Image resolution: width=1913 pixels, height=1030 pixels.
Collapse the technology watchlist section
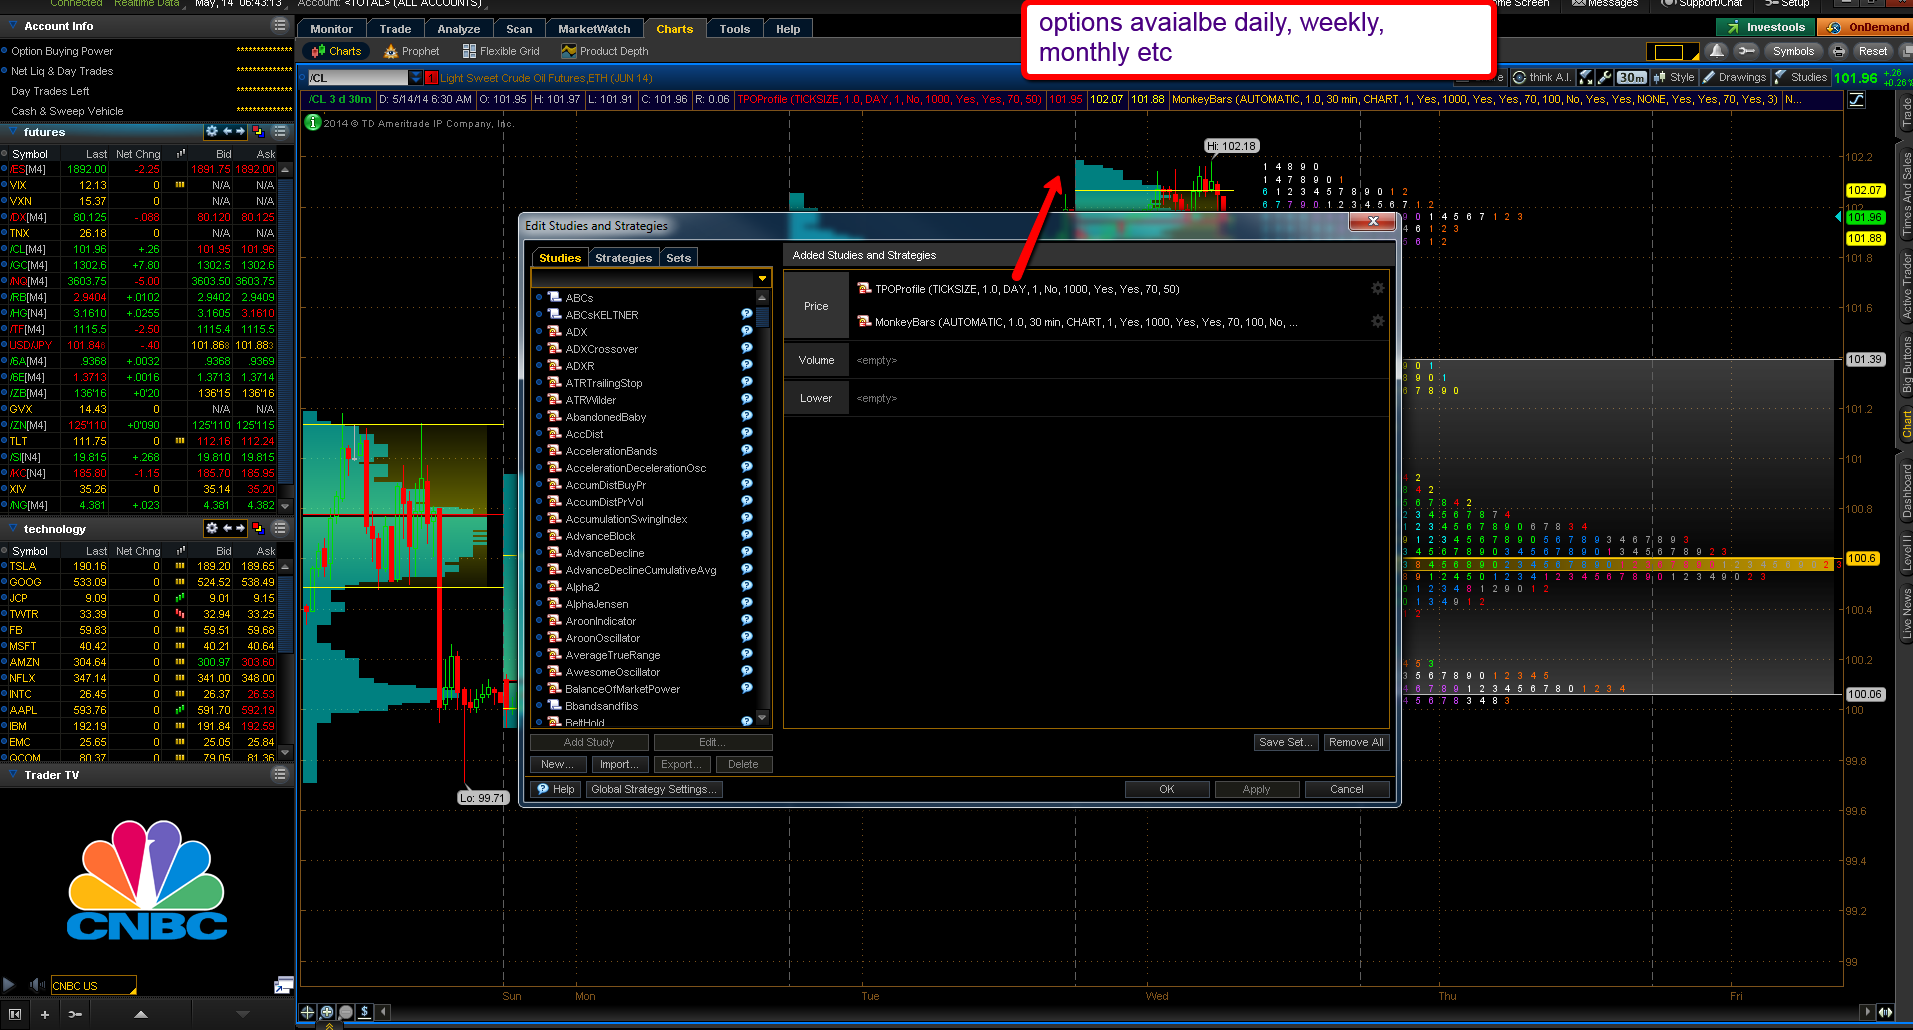(x=13, y=529)
